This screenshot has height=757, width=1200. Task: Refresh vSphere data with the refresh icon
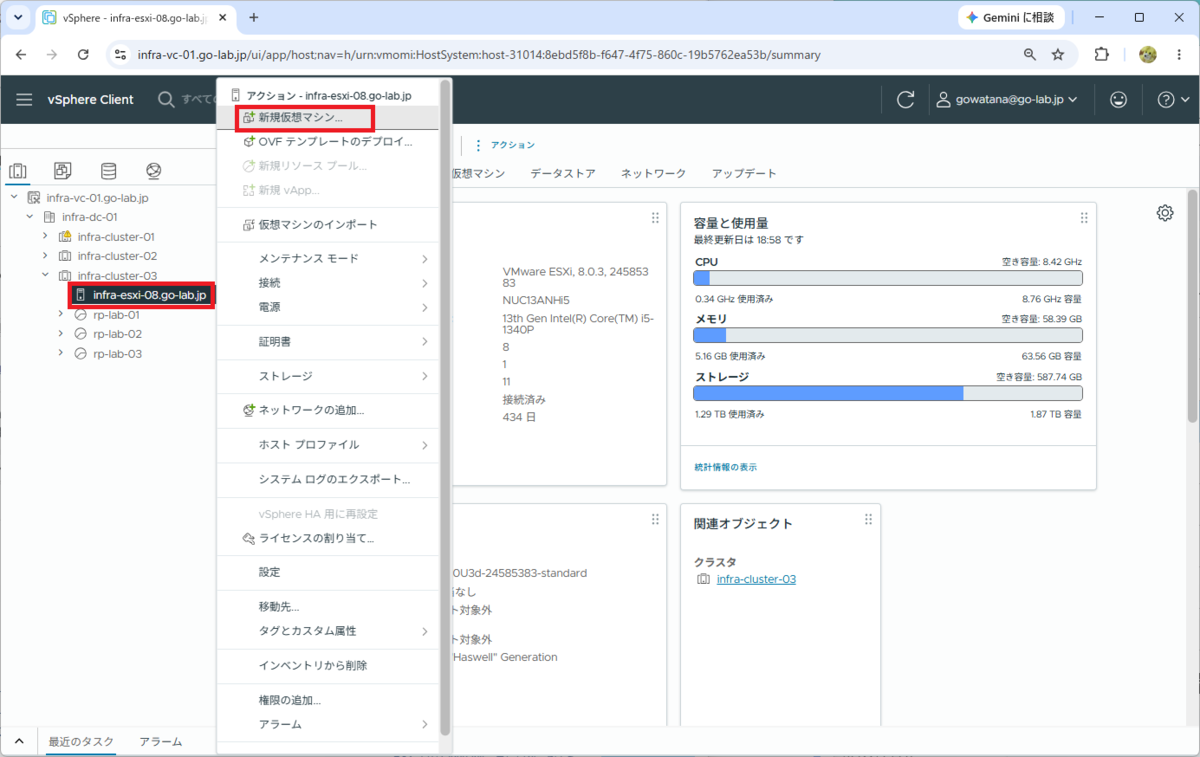(906, 99)
